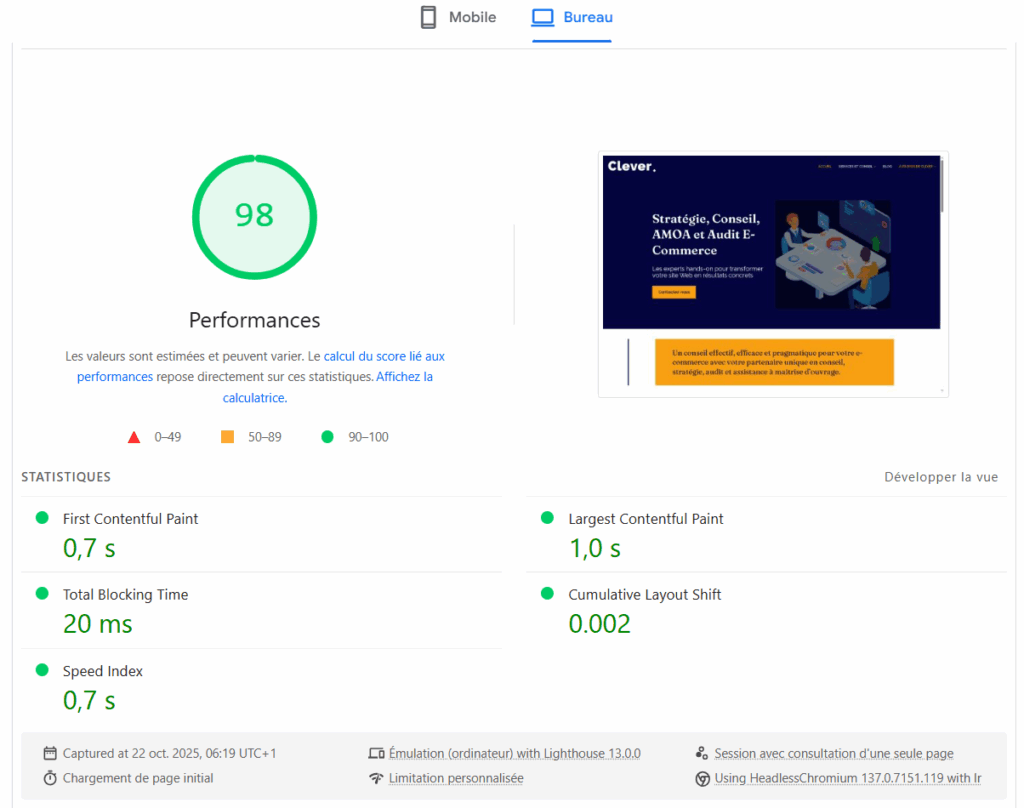Click the calendar icon near Captured date
This screenshot has width=1024, height=808.
pos(50,754)
